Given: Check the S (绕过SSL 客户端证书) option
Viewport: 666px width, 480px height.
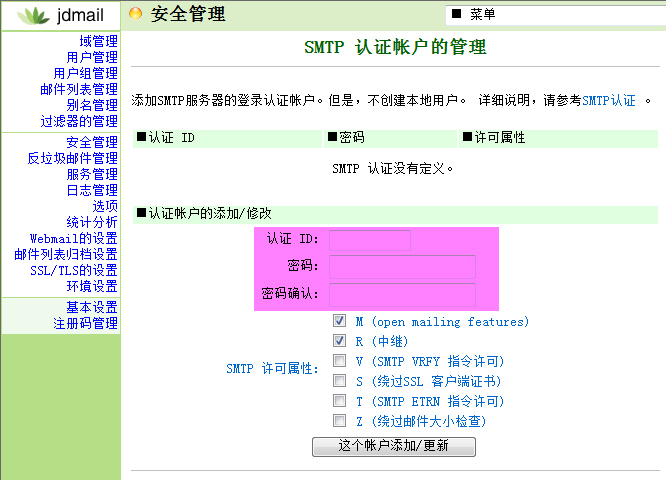Looking at the screenshot, I should 340,381.
